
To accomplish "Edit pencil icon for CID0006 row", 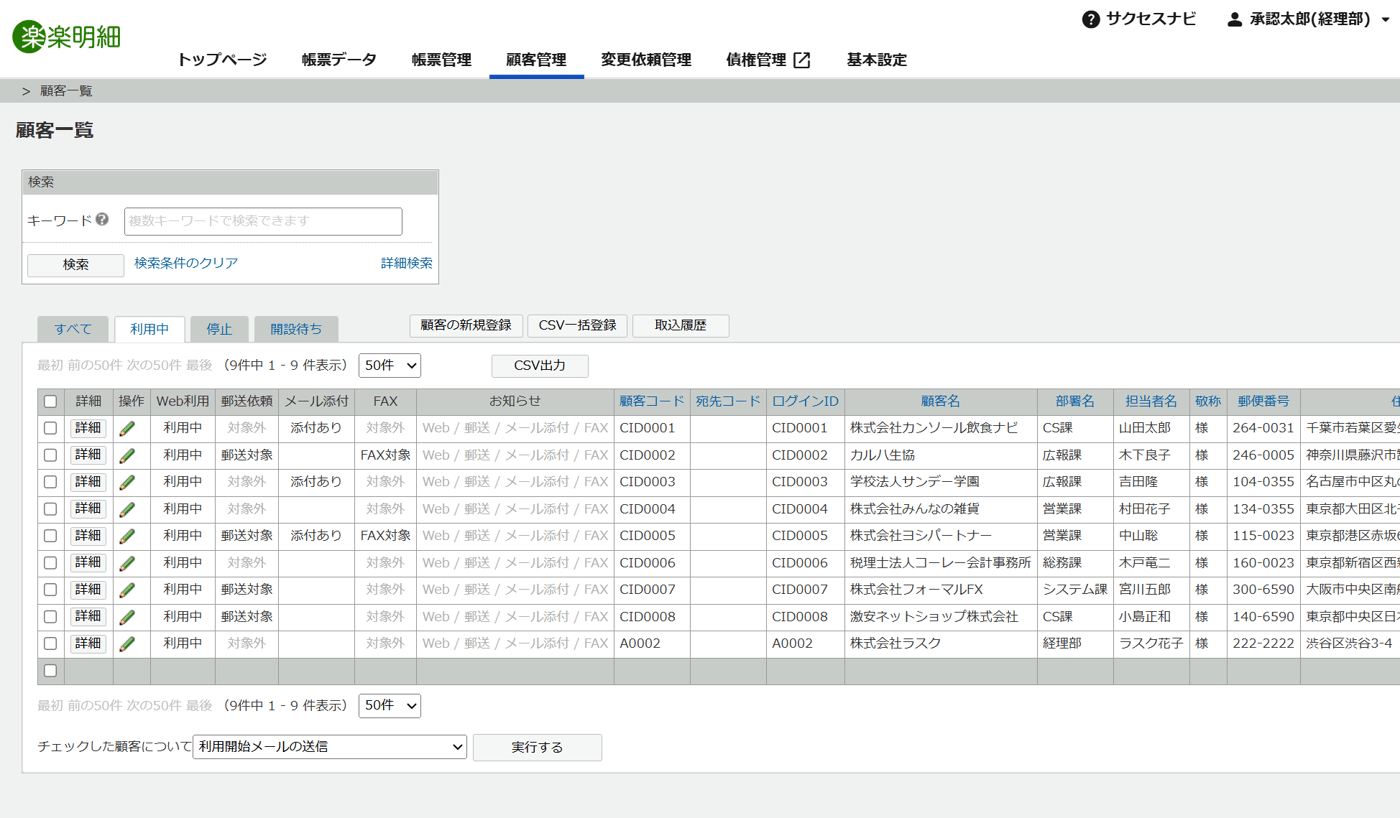I will pos(127,563).
